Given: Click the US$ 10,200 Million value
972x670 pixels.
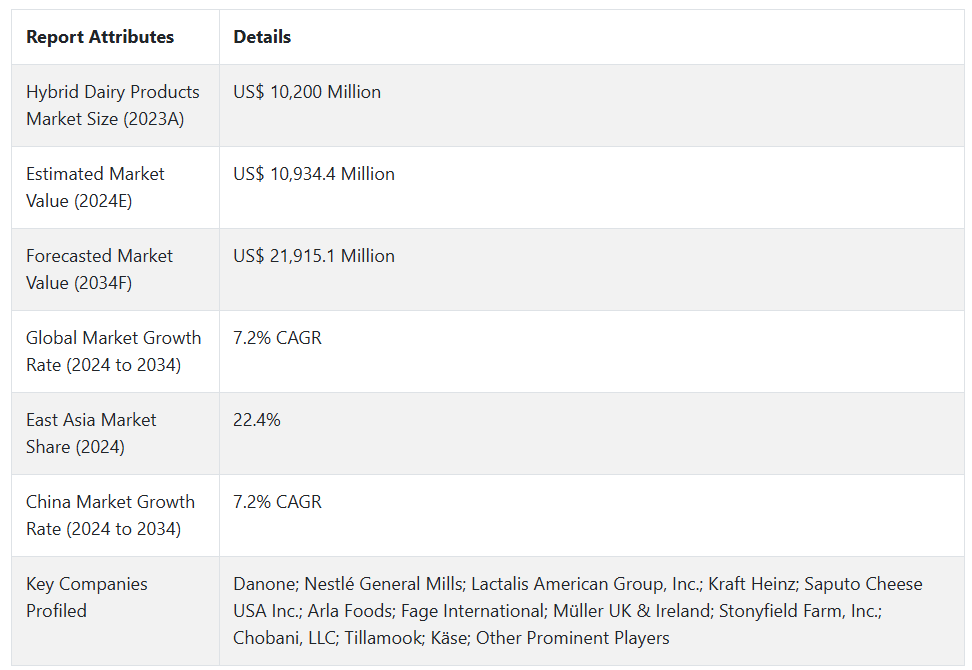Looking at the screenshot, I should tap(307, 92).
